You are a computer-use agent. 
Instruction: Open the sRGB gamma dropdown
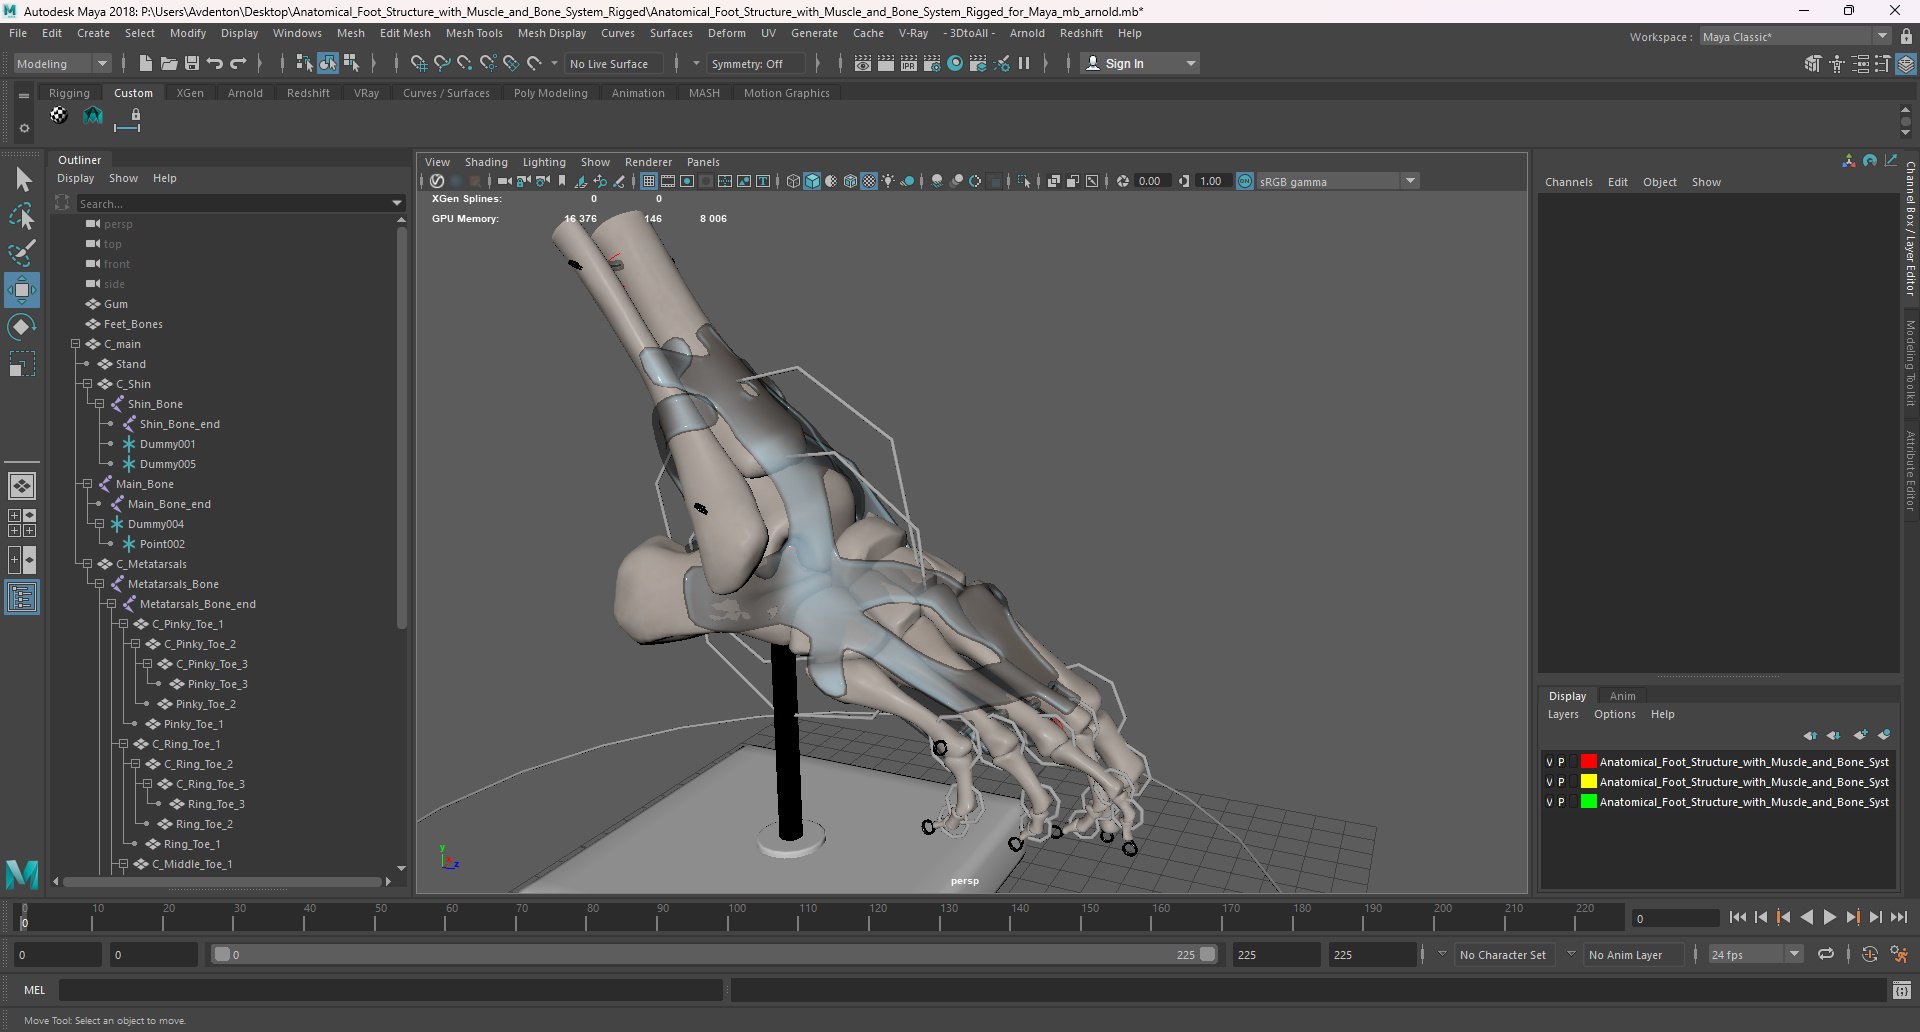coord(1338,181)
